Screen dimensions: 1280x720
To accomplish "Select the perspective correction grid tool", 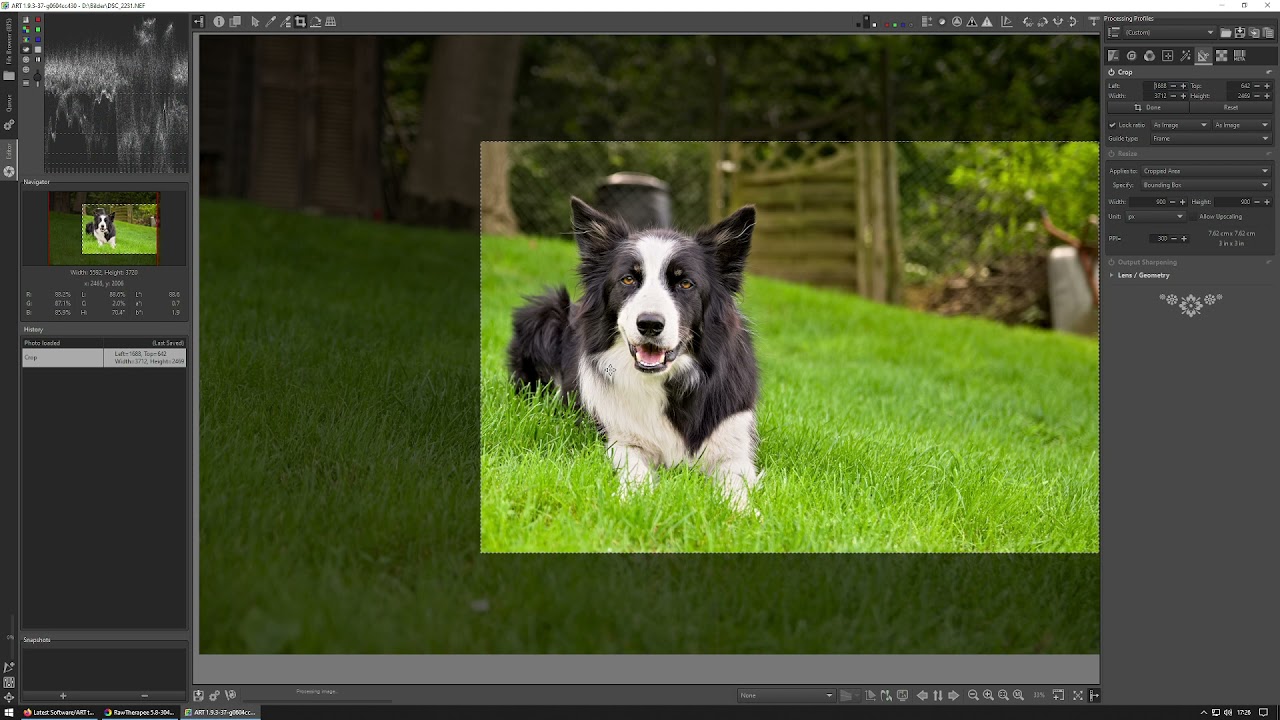I will click(331, 22).
